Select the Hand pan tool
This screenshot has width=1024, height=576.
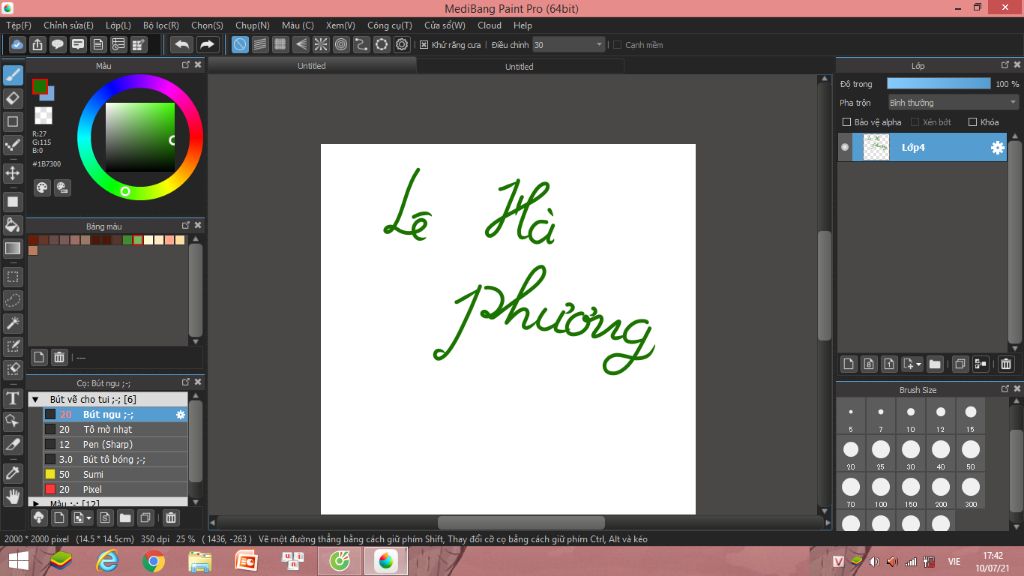point(12,496)
